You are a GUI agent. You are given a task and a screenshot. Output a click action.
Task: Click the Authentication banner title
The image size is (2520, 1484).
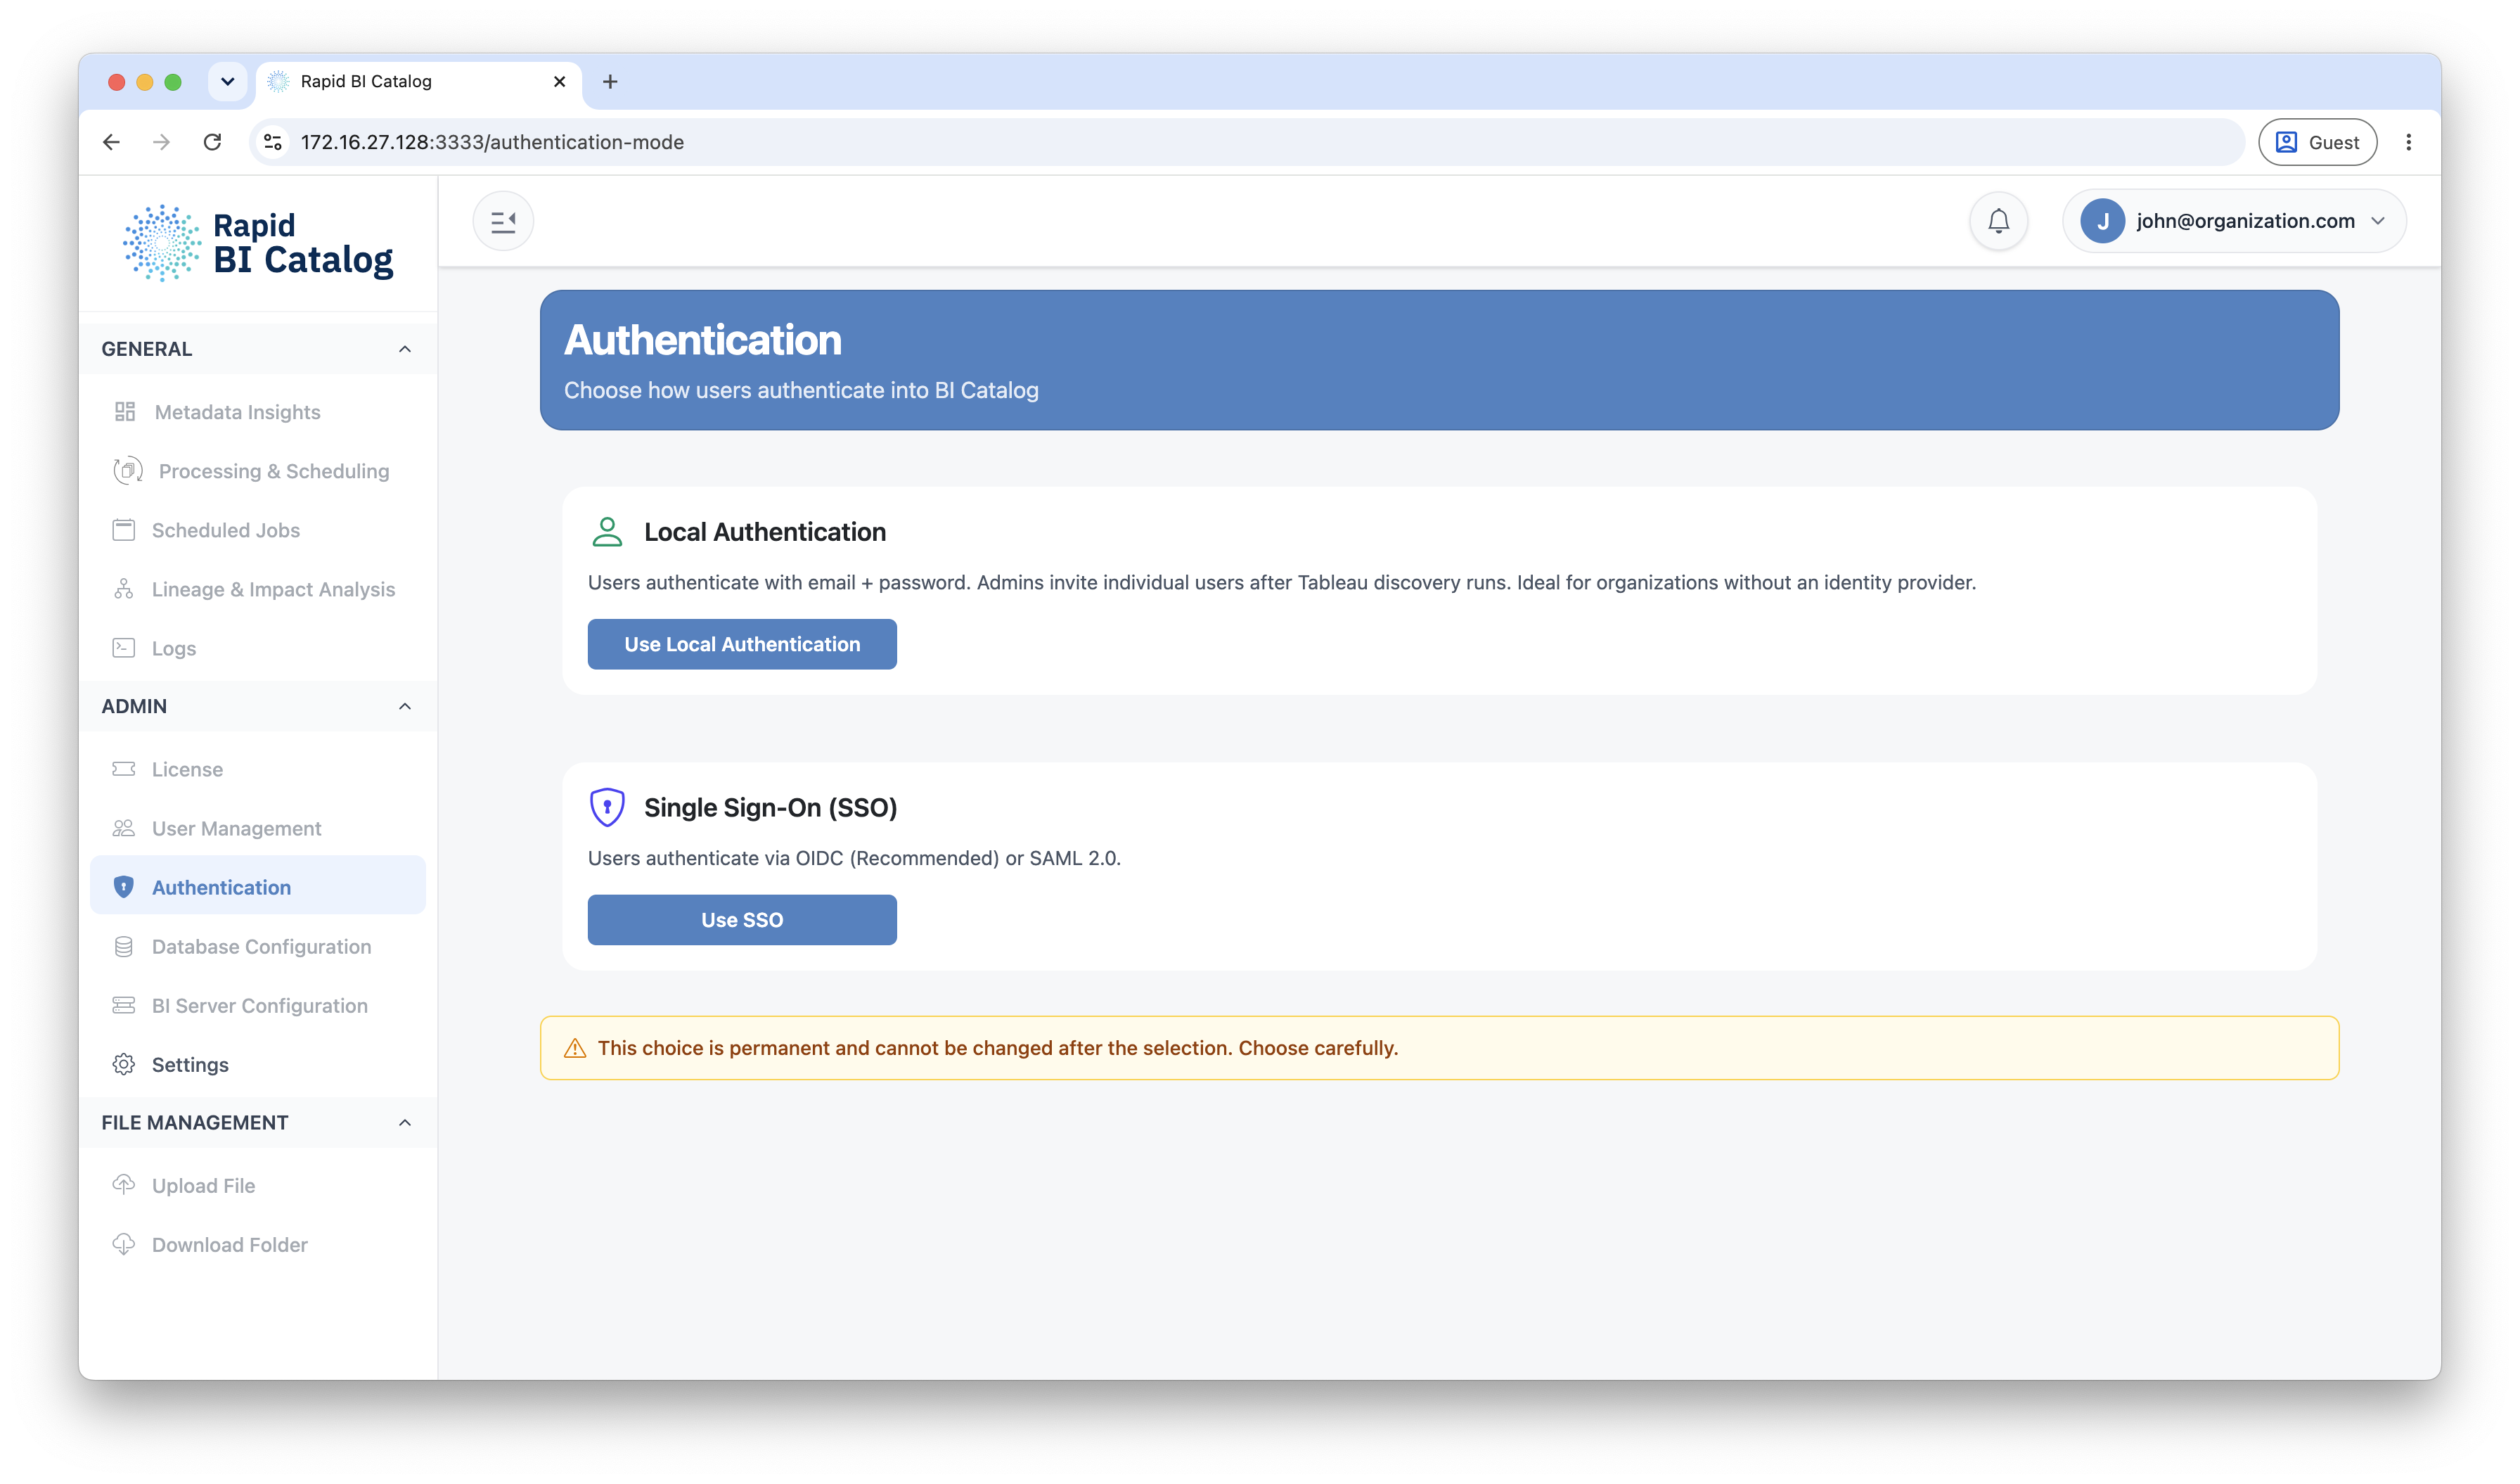click(x=703, y=340)
